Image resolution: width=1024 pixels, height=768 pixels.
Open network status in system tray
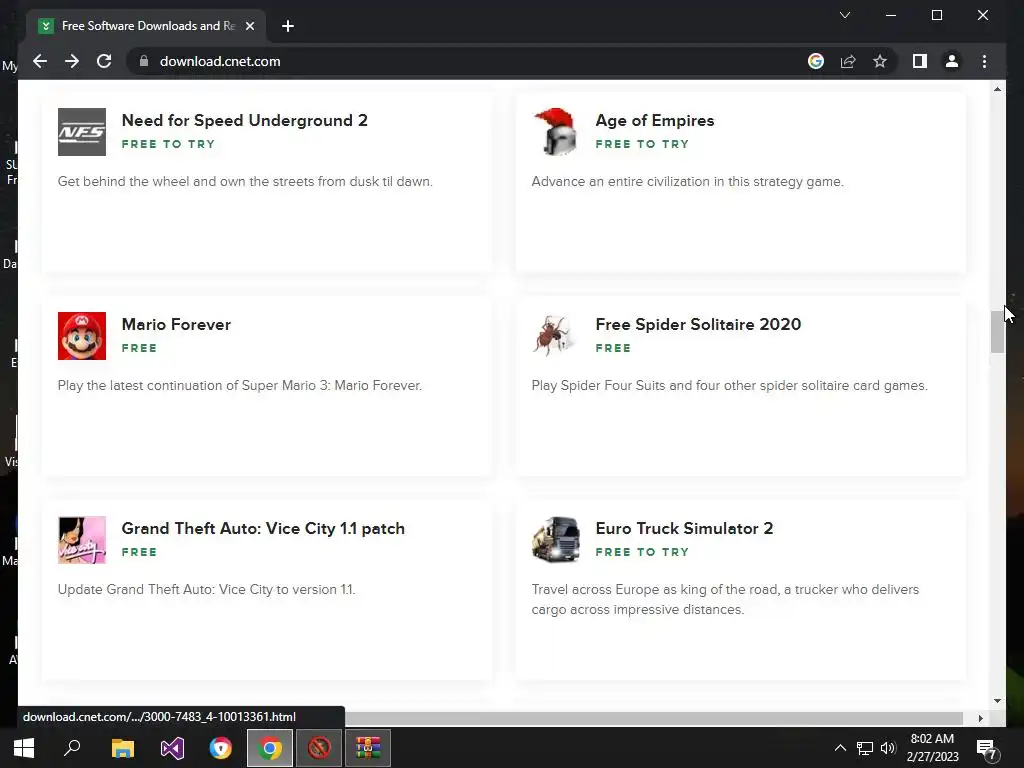click(x=865, y=748)
